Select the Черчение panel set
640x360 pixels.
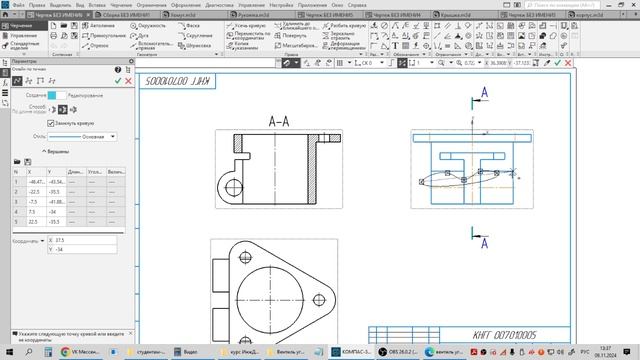[x=24, y=26]
